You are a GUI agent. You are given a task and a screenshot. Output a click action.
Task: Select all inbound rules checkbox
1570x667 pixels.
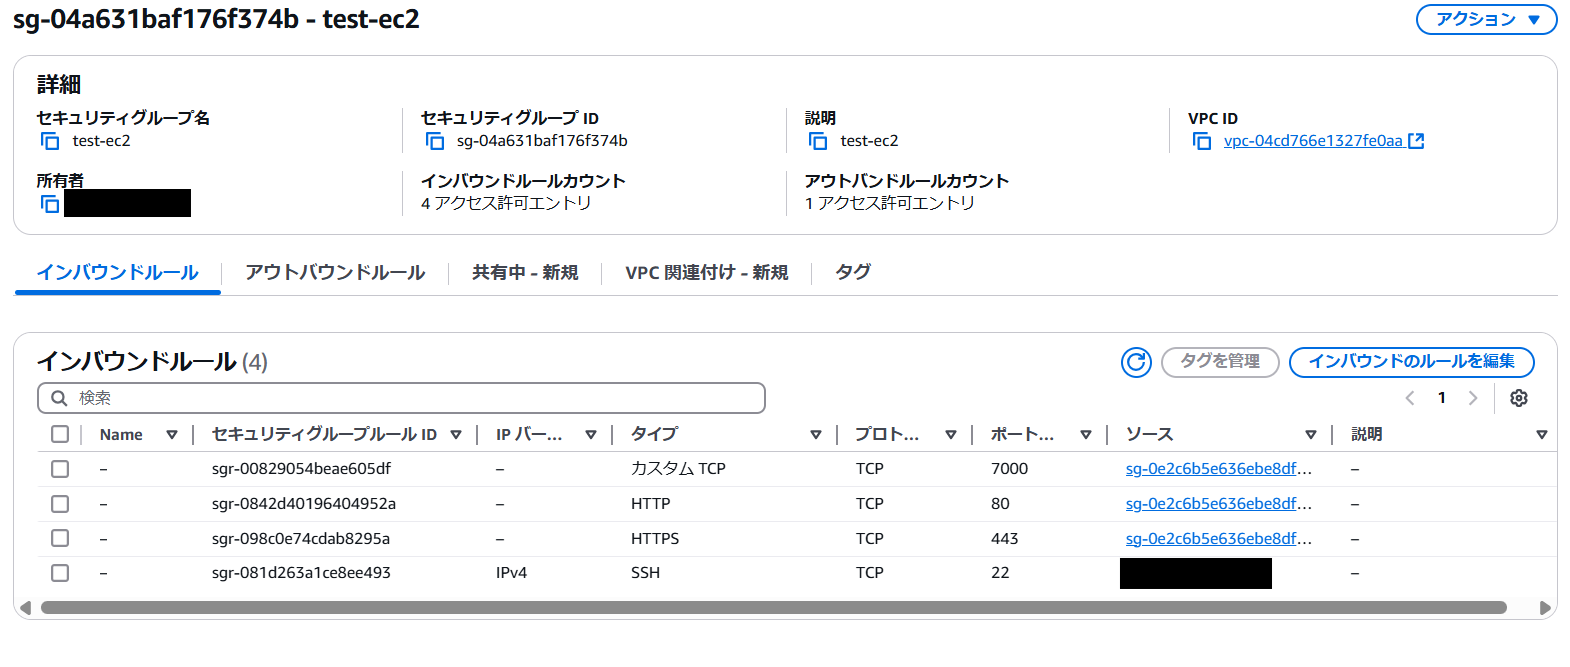coord(60,434)
